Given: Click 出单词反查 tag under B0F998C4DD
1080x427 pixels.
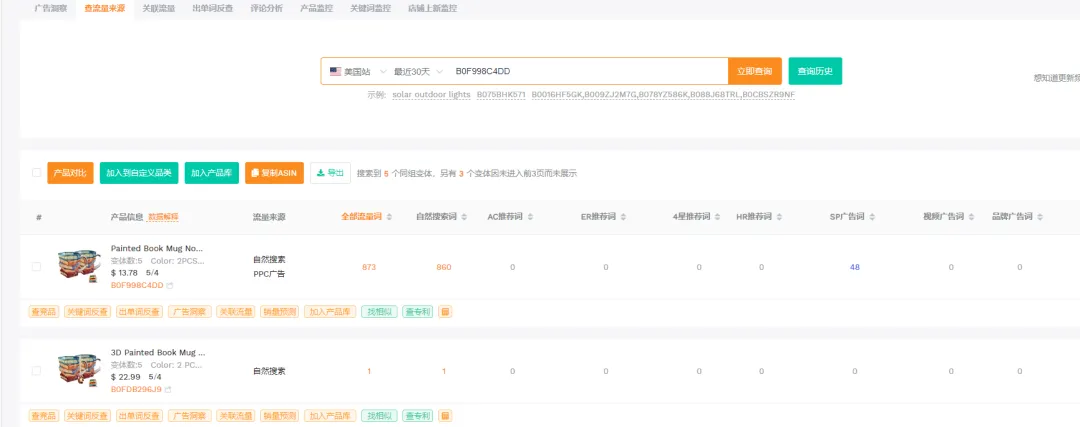Looking at the screenshot, I should 139,312.
